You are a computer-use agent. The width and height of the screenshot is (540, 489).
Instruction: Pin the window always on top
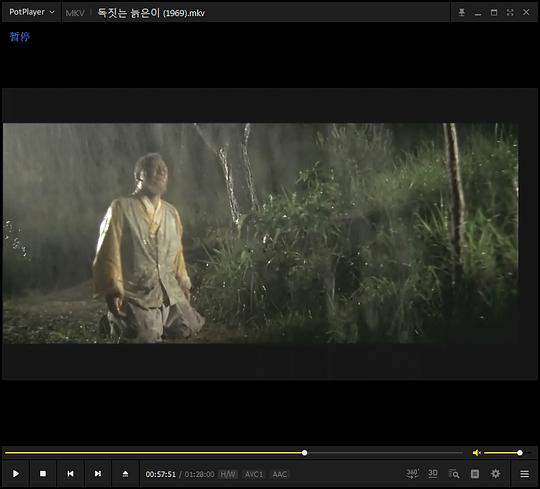click(461, 12)
